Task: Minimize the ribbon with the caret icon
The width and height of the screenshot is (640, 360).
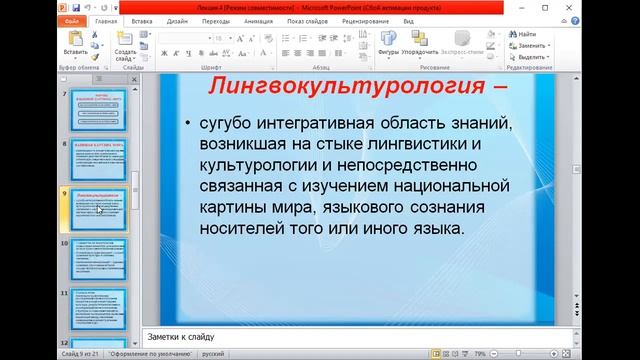Action: click(564, 21)
